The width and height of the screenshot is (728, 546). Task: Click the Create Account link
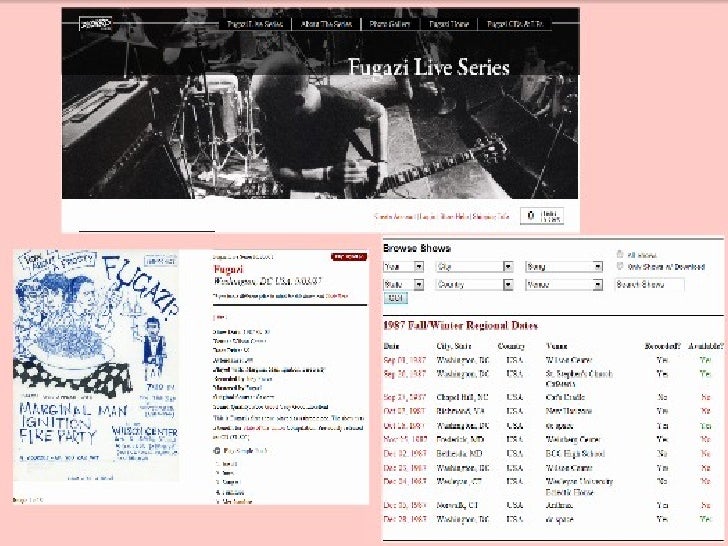pos(394,216)
